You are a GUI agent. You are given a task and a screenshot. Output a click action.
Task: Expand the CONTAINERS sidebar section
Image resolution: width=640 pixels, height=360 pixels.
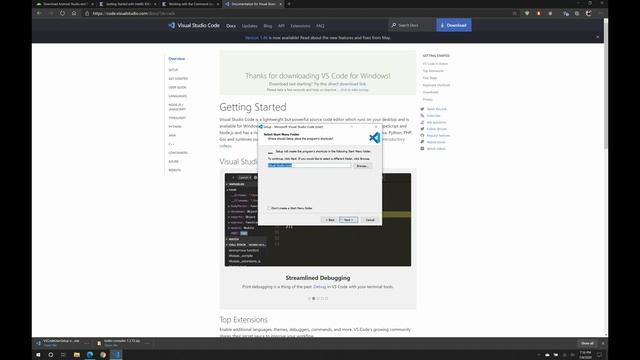point(178,153)
